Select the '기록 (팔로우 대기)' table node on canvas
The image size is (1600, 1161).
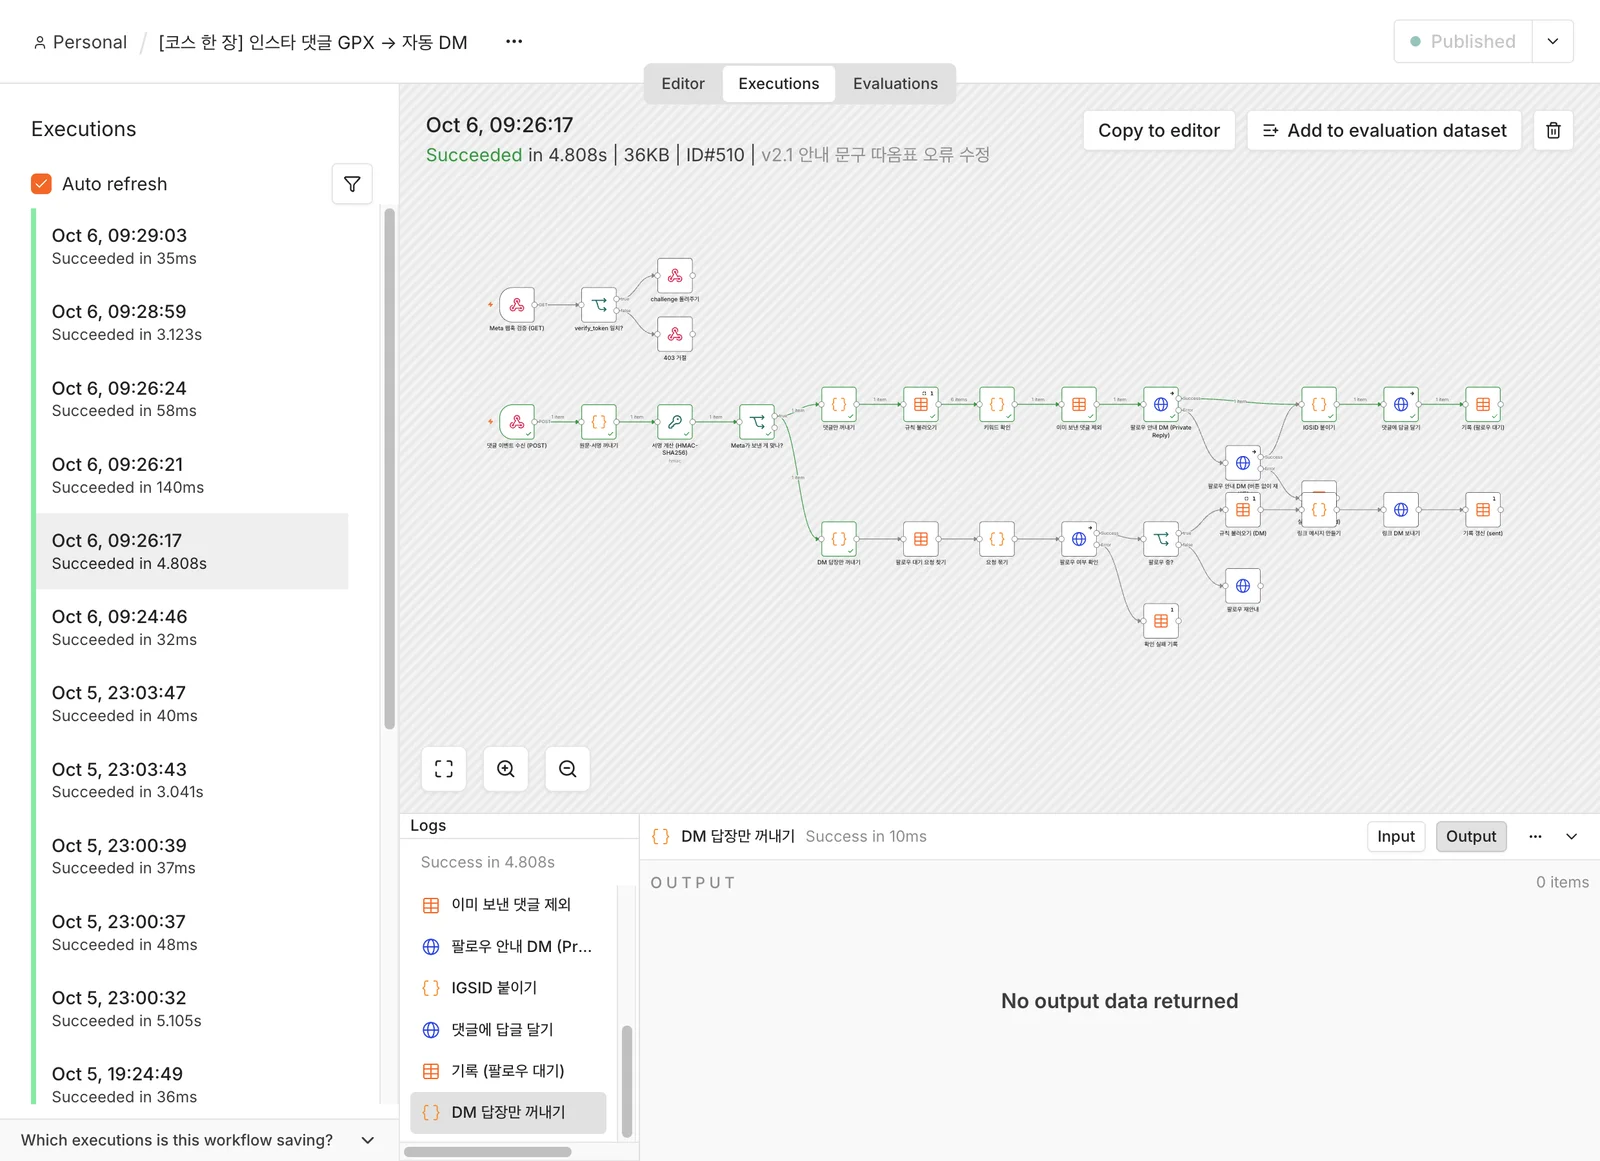1483,404
